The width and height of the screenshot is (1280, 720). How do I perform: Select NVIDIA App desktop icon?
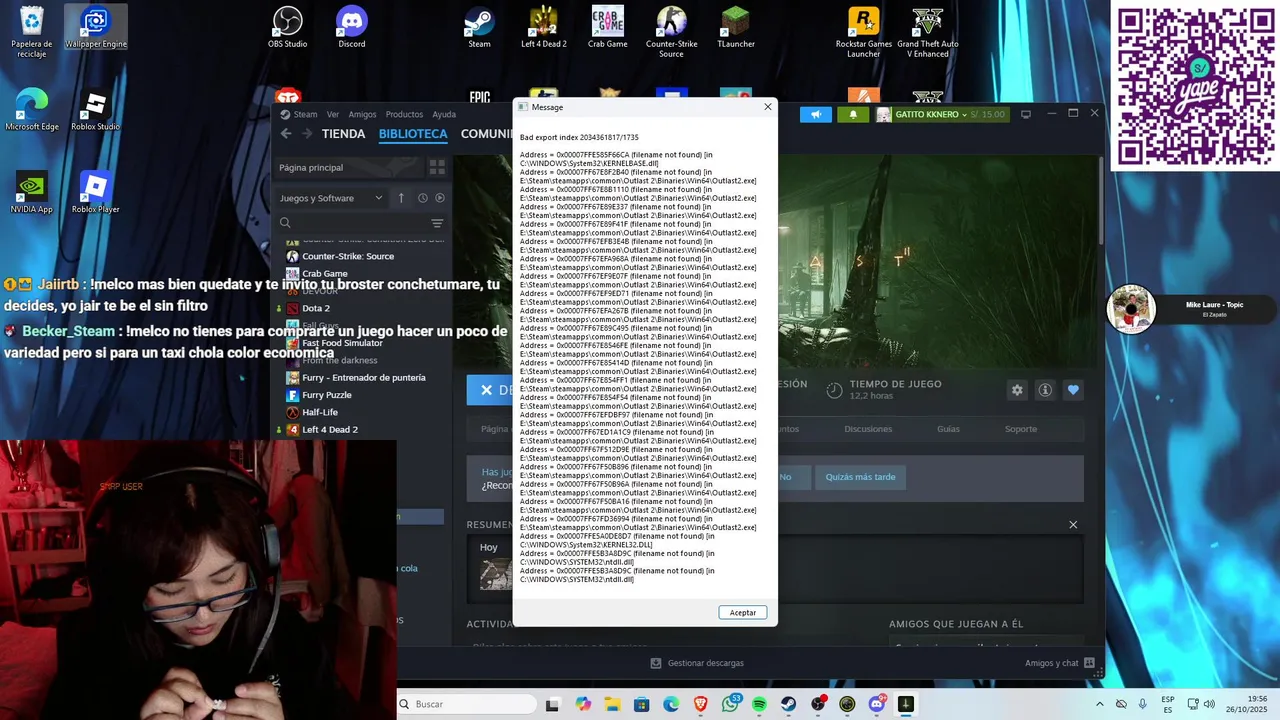[32, 193]
